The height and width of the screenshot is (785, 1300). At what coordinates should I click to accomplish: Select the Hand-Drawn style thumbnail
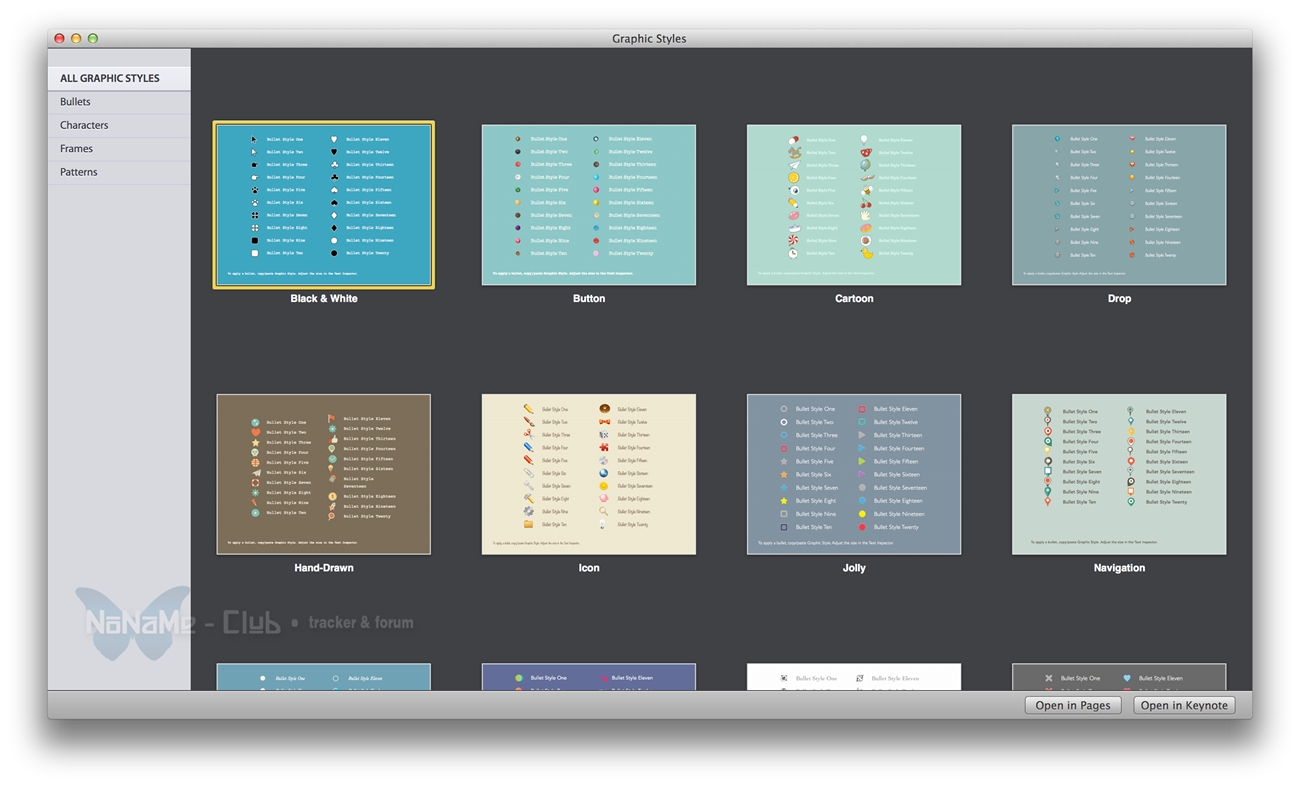click(x=323, y=474)
